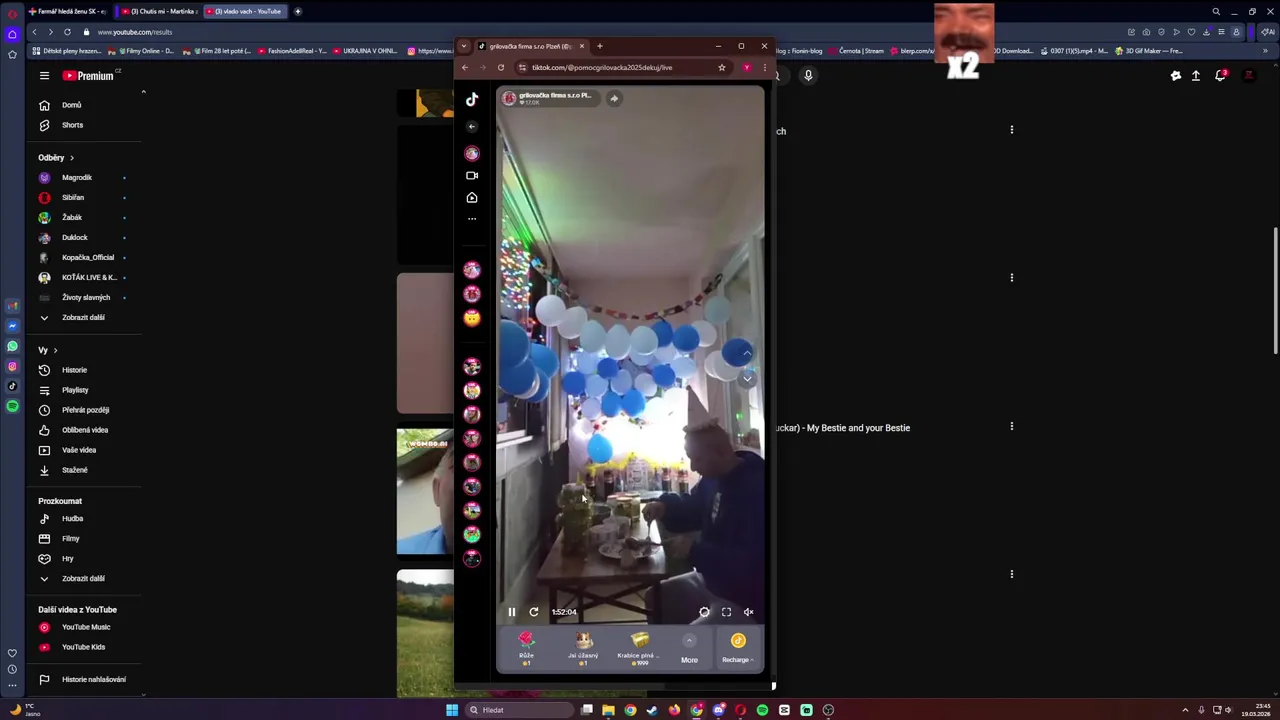The image size is (1280, 720).
Task: Click the back arrow in the TikTok sidebar
Action: click(x=472, y=126)
